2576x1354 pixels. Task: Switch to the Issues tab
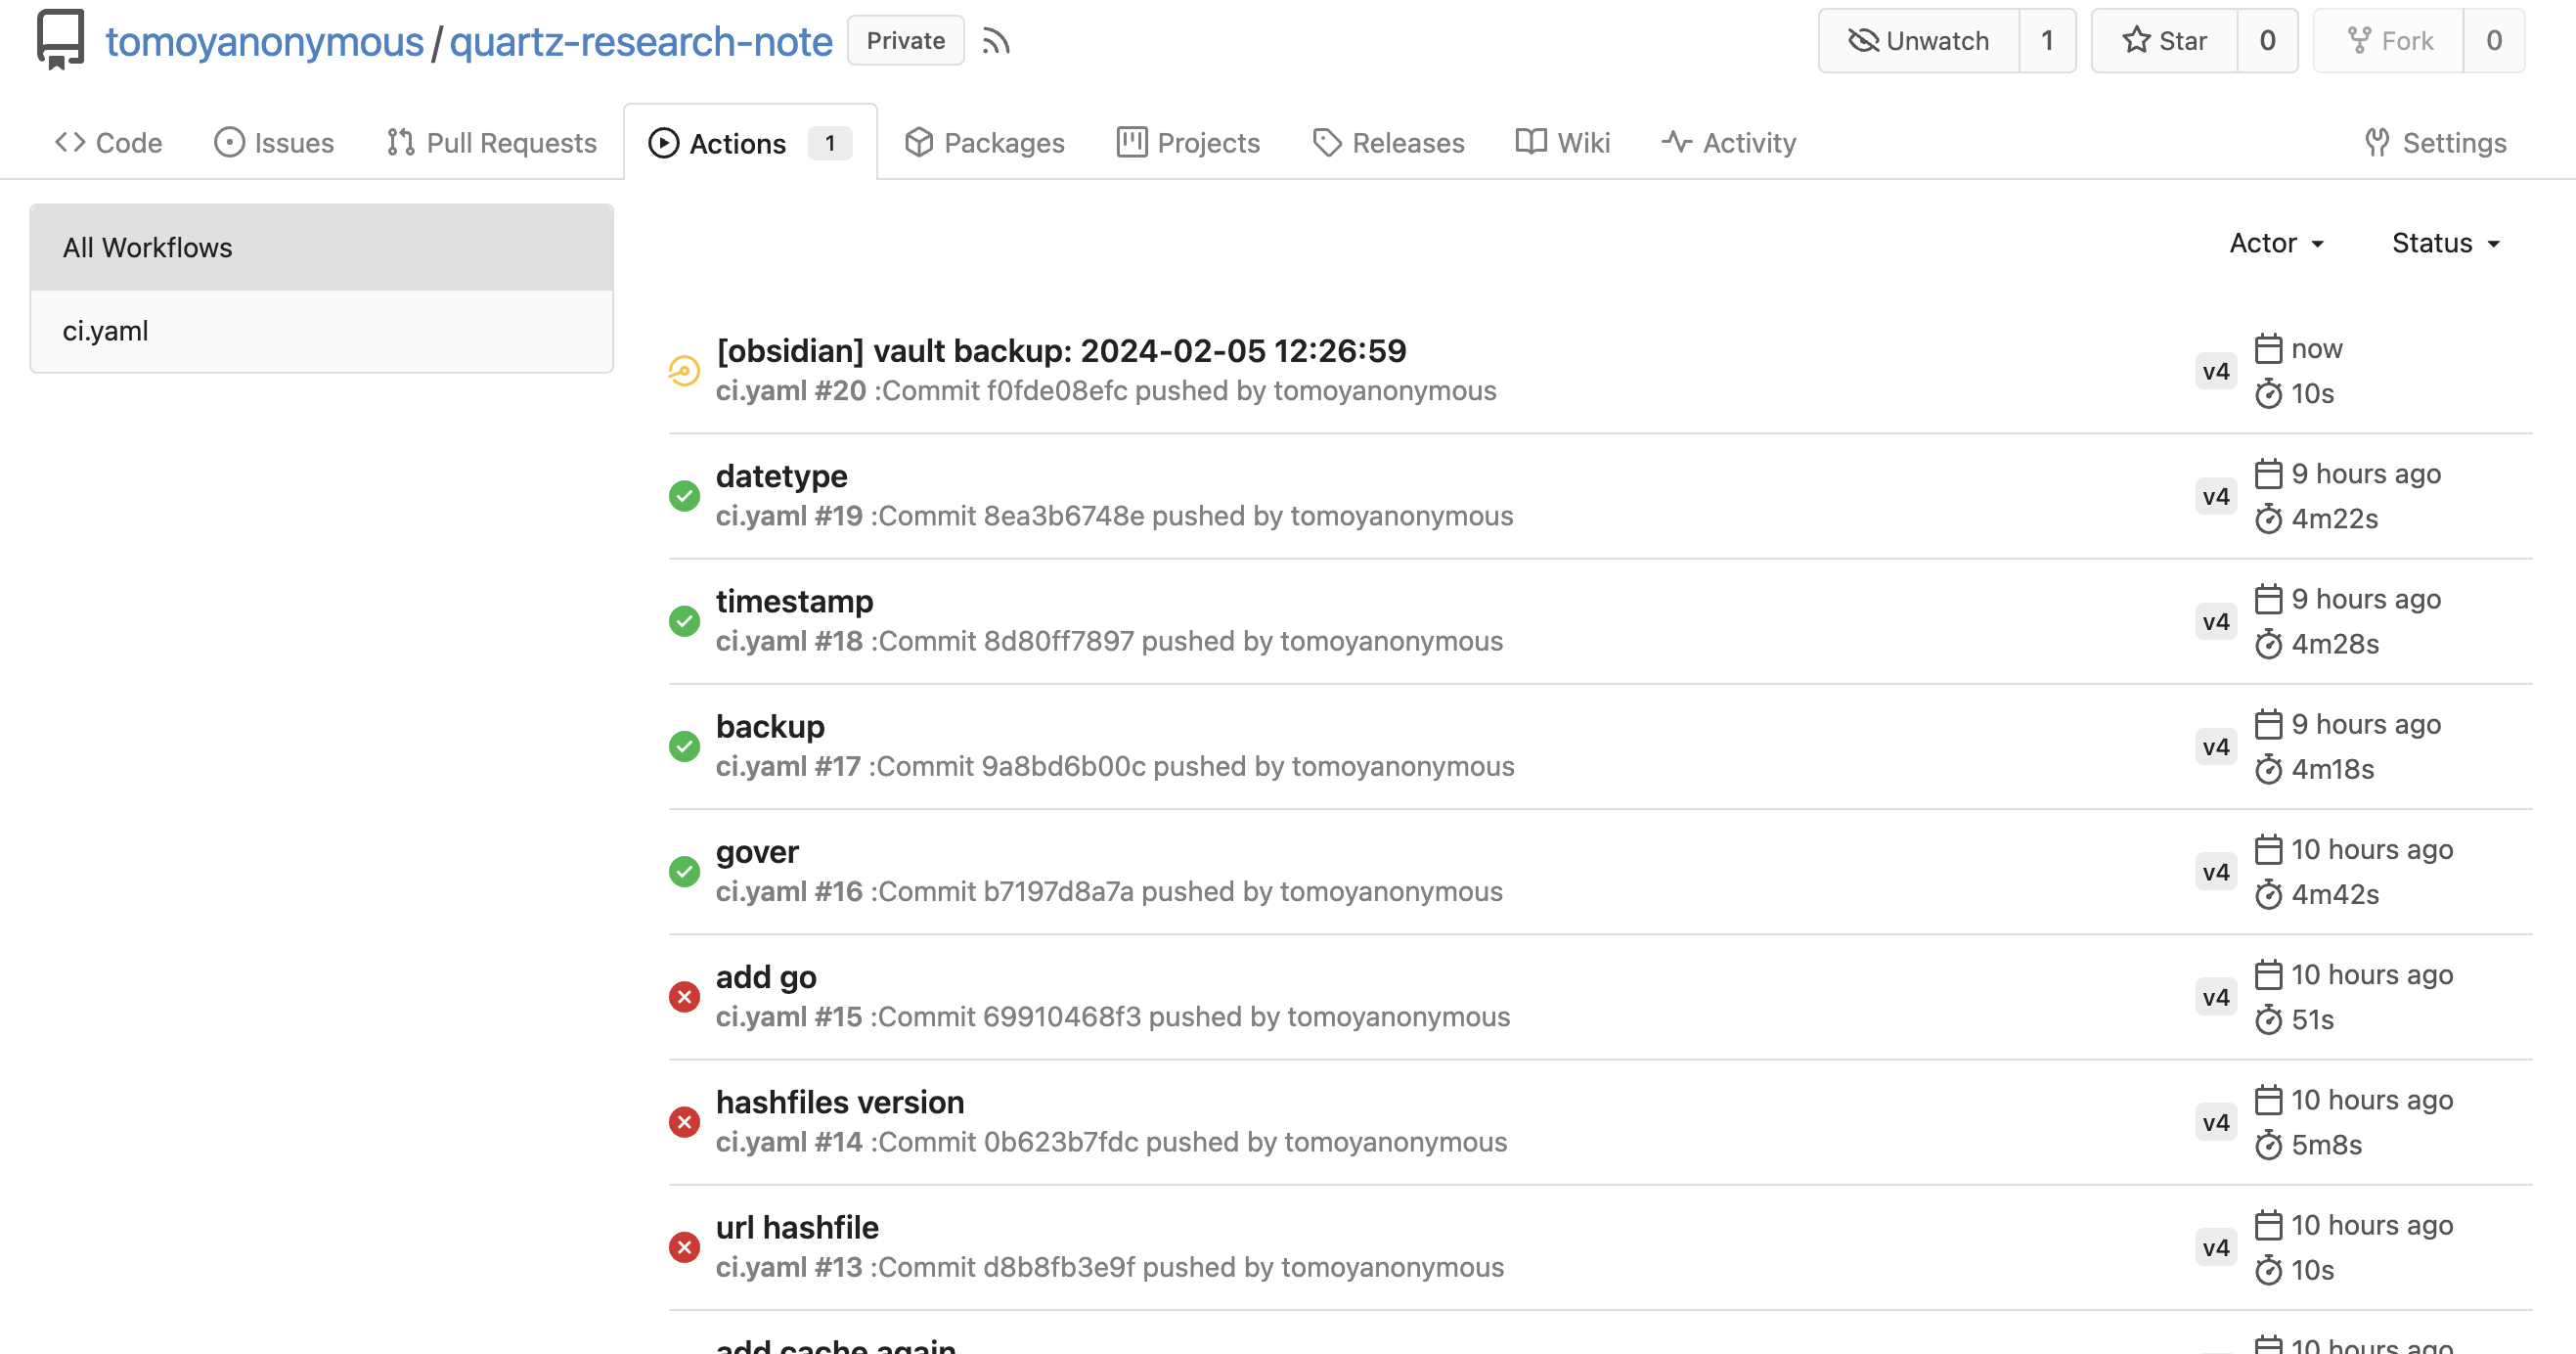[274, 143]
